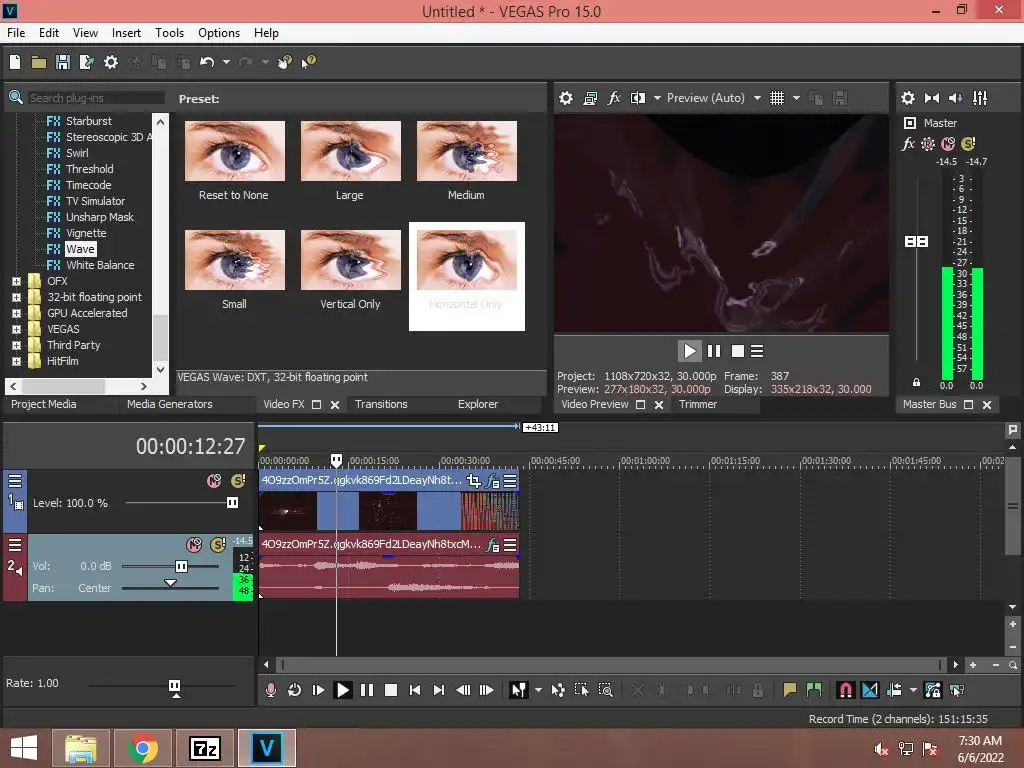
Task: Open Video Preview properties gear icon
Action: 566,98
